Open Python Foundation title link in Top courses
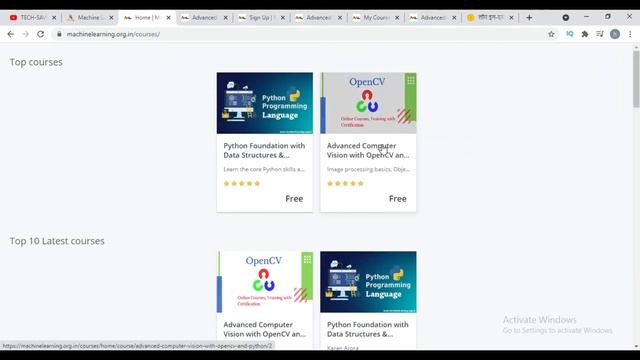This screenshot has height=360, width=640. [x=264, y=150]
